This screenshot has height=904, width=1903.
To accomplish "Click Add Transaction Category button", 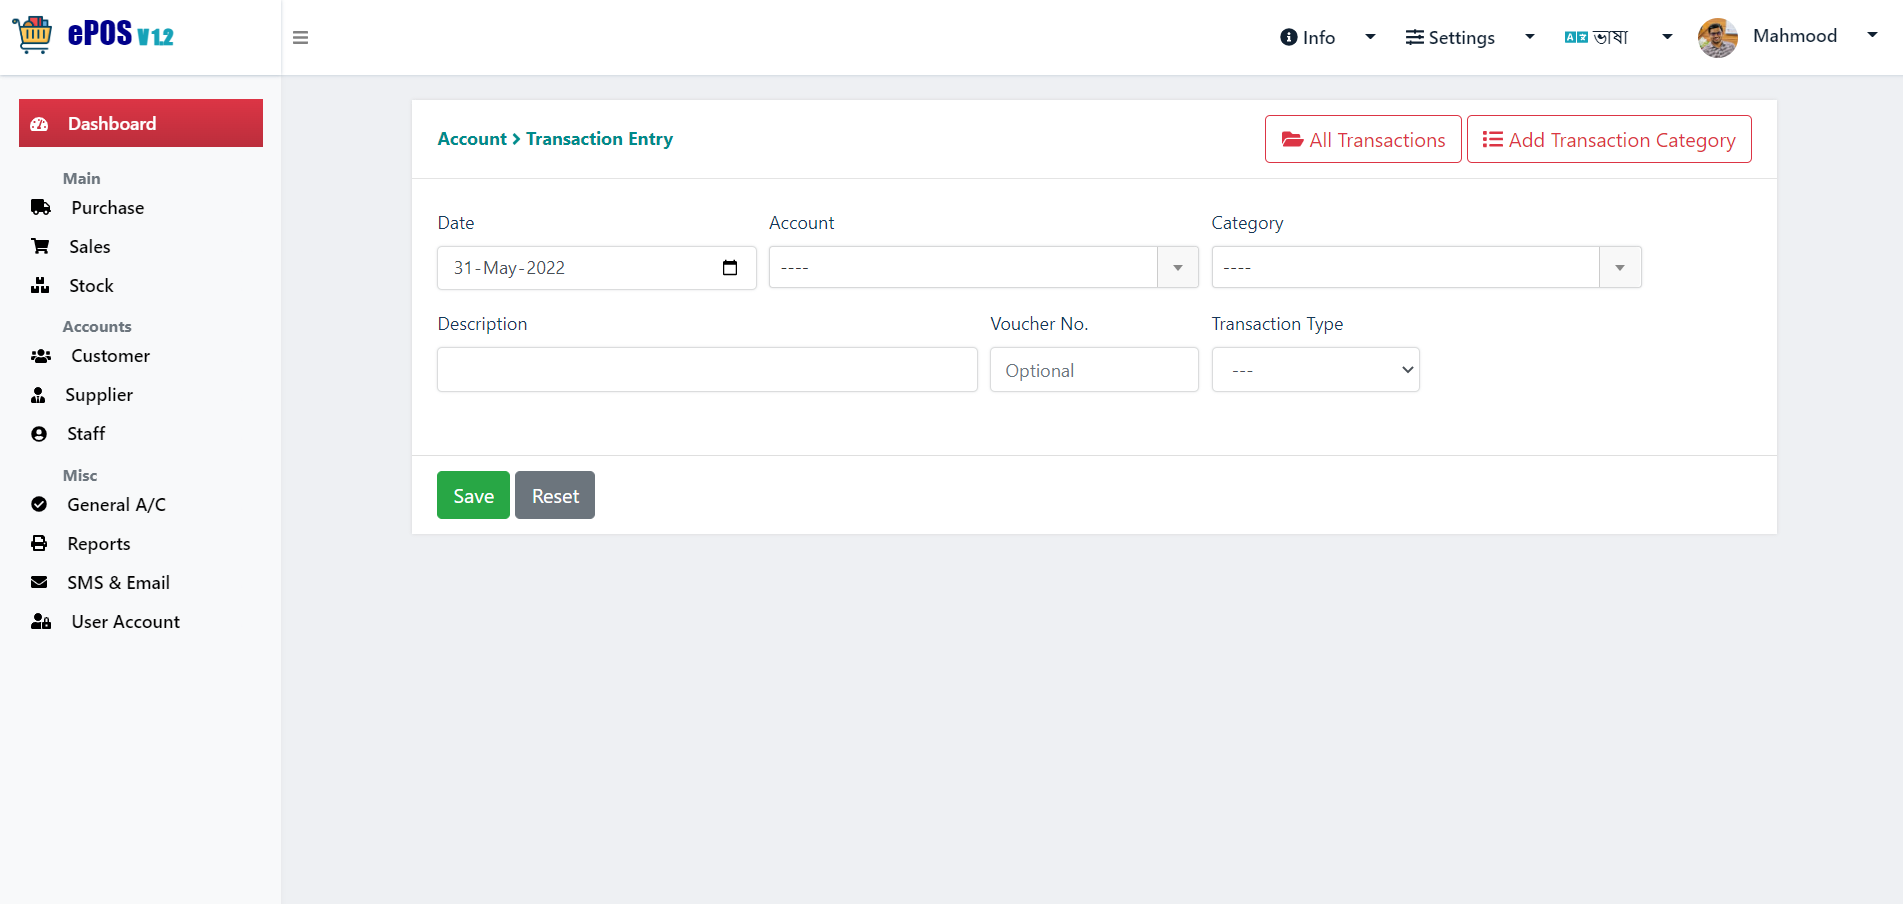I will 1609,139.
